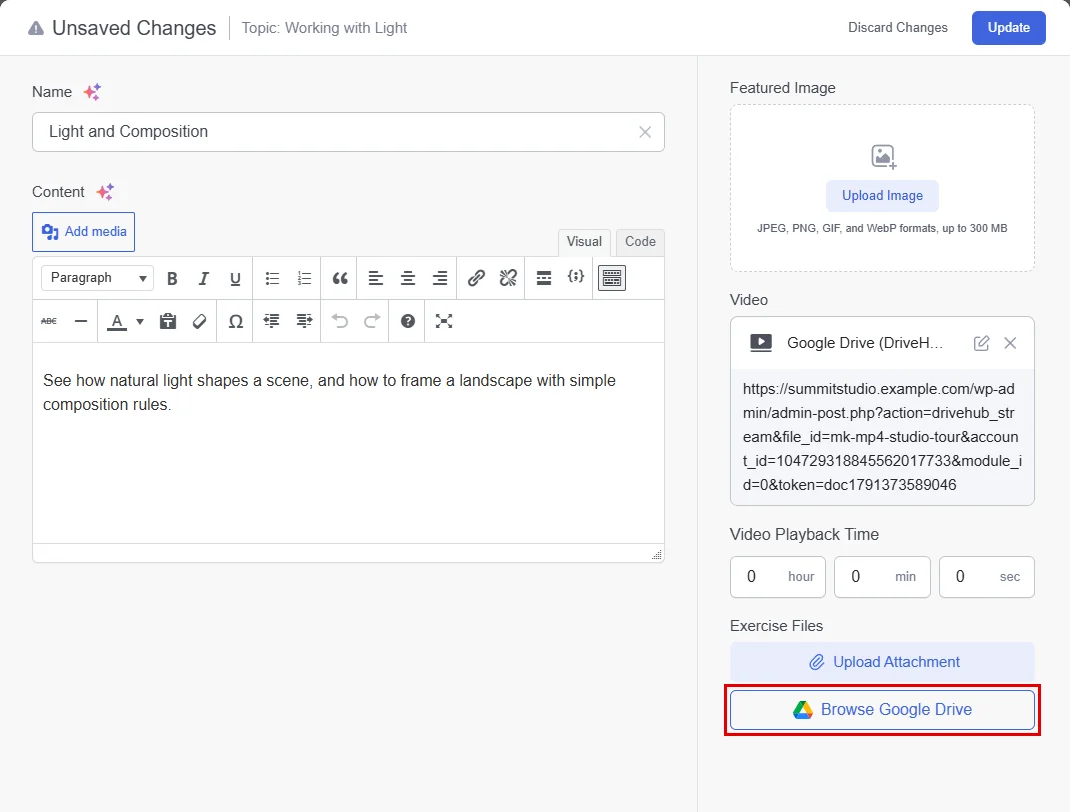Switch to the Visual editor tab
Viewport: 1070px width, 812px height.
tap(584, 242)
